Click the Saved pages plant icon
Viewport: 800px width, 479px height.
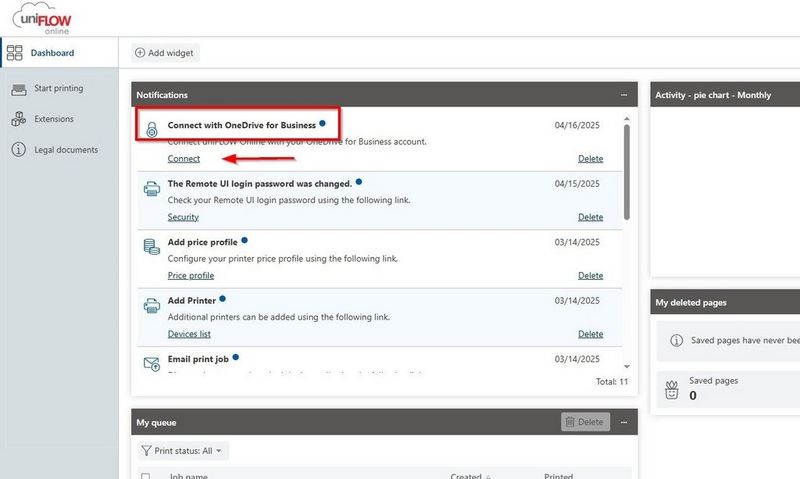click(x=673, y=389)
